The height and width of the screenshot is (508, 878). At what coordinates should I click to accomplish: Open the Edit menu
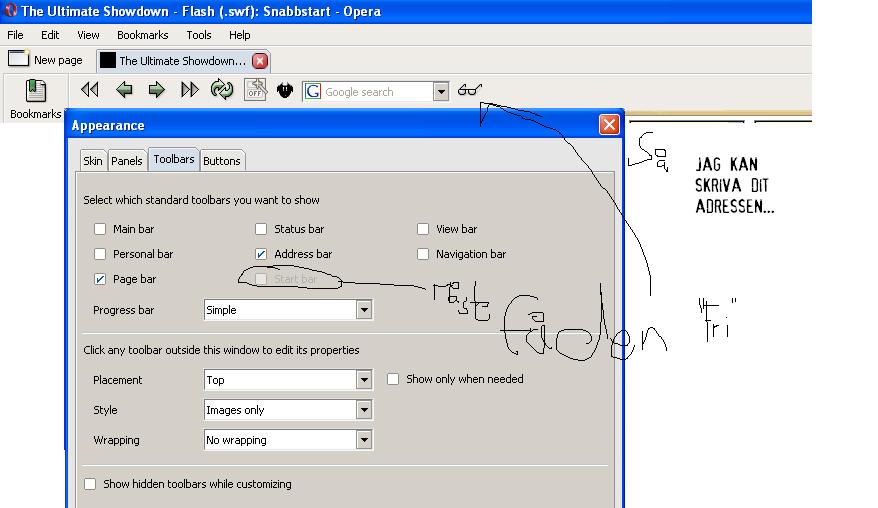50,35
